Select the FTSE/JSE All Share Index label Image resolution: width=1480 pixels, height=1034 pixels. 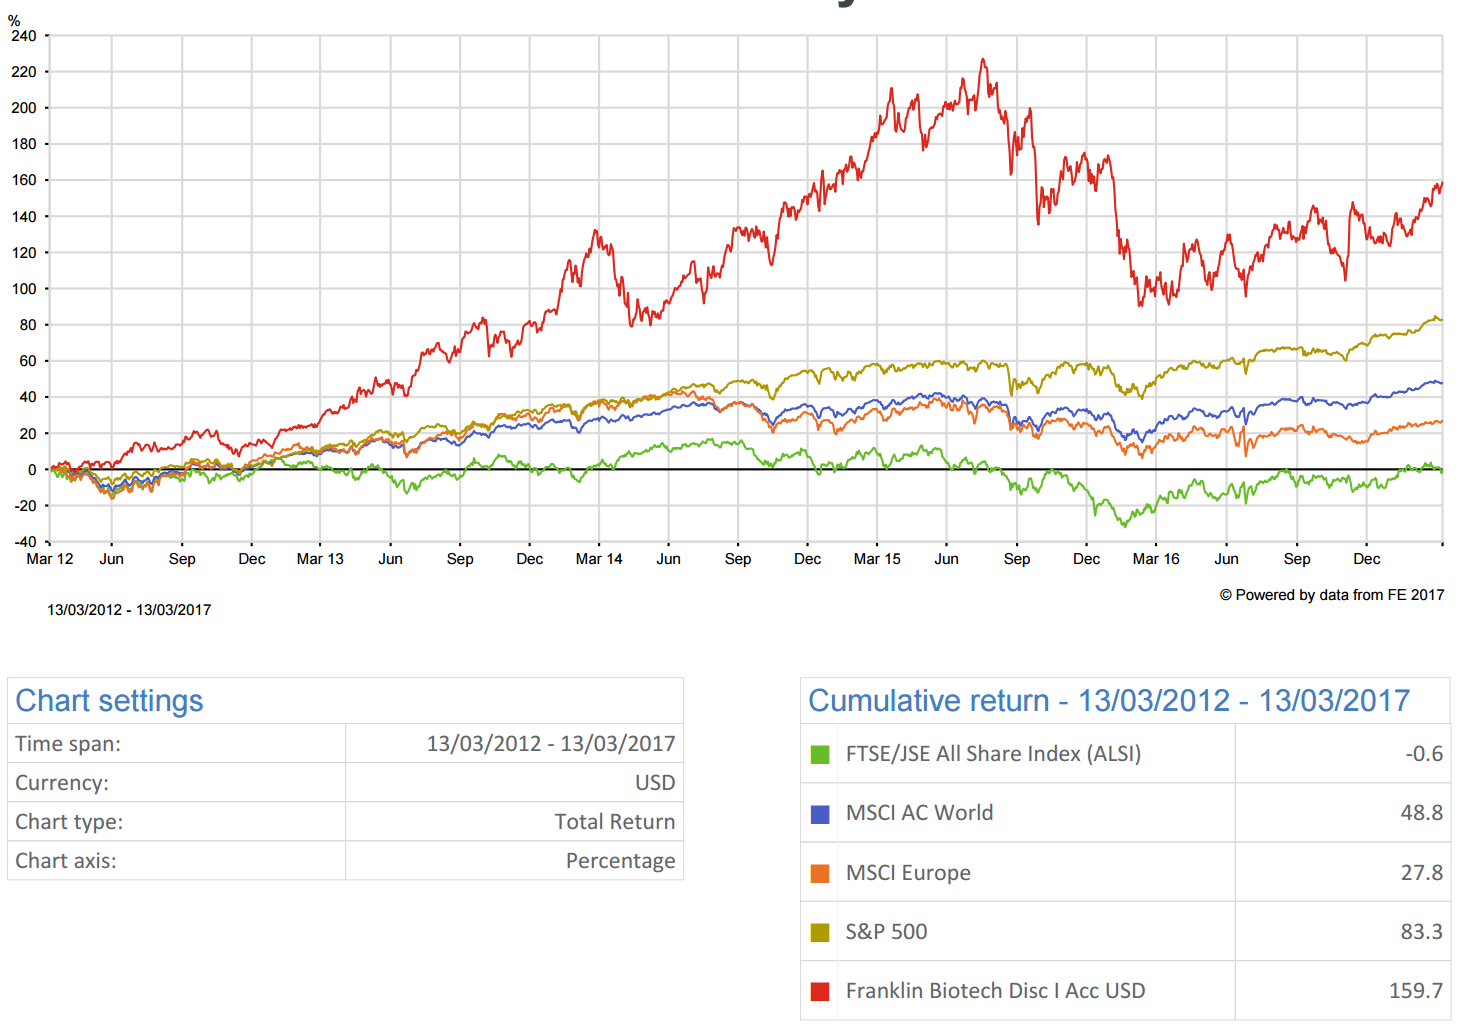(992, 754)
